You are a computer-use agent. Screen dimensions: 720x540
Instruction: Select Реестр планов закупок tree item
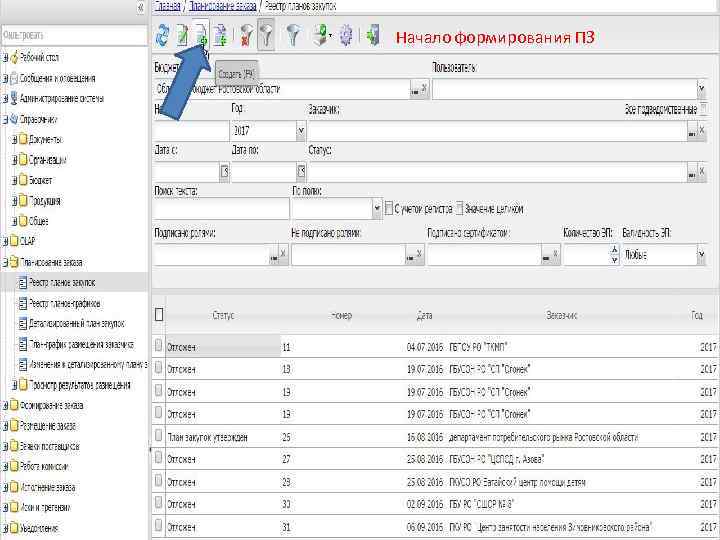pos(62,283)
